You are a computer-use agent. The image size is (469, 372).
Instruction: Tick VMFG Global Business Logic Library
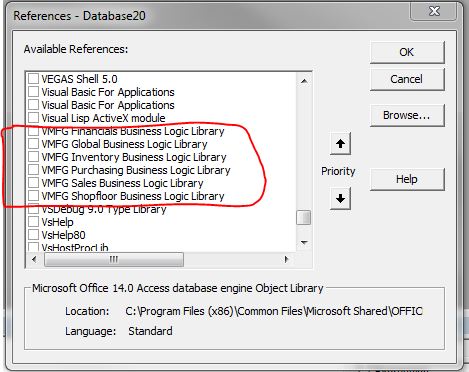(x=33, y=144)
